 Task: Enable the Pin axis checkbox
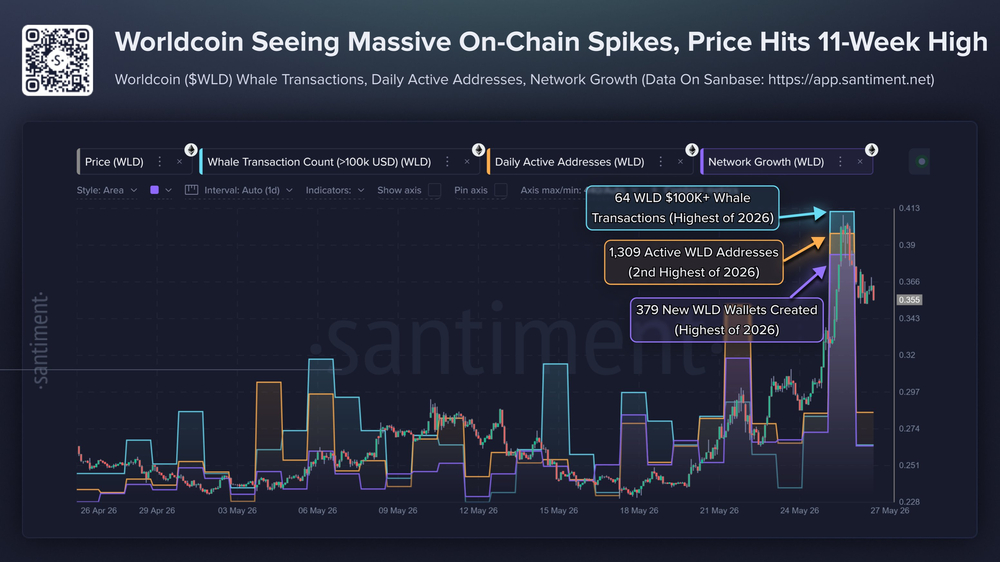click(501, 190)
